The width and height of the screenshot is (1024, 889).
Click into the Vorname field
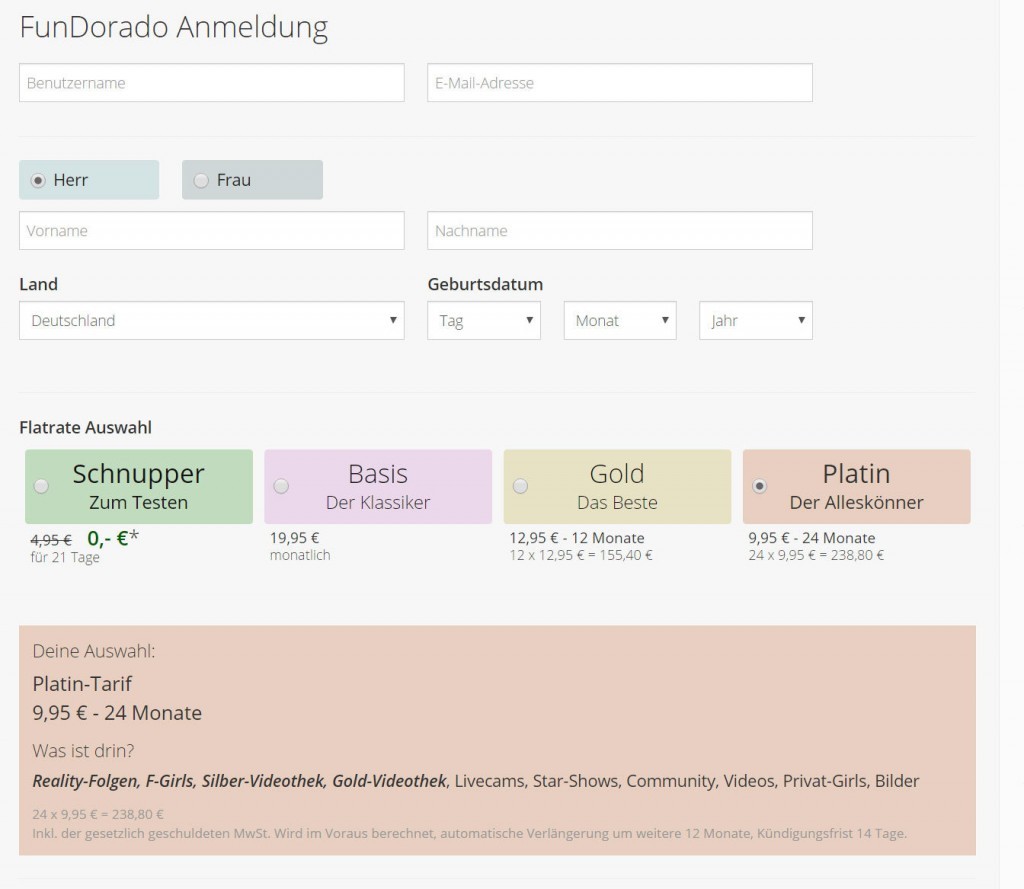coord(211,231)
